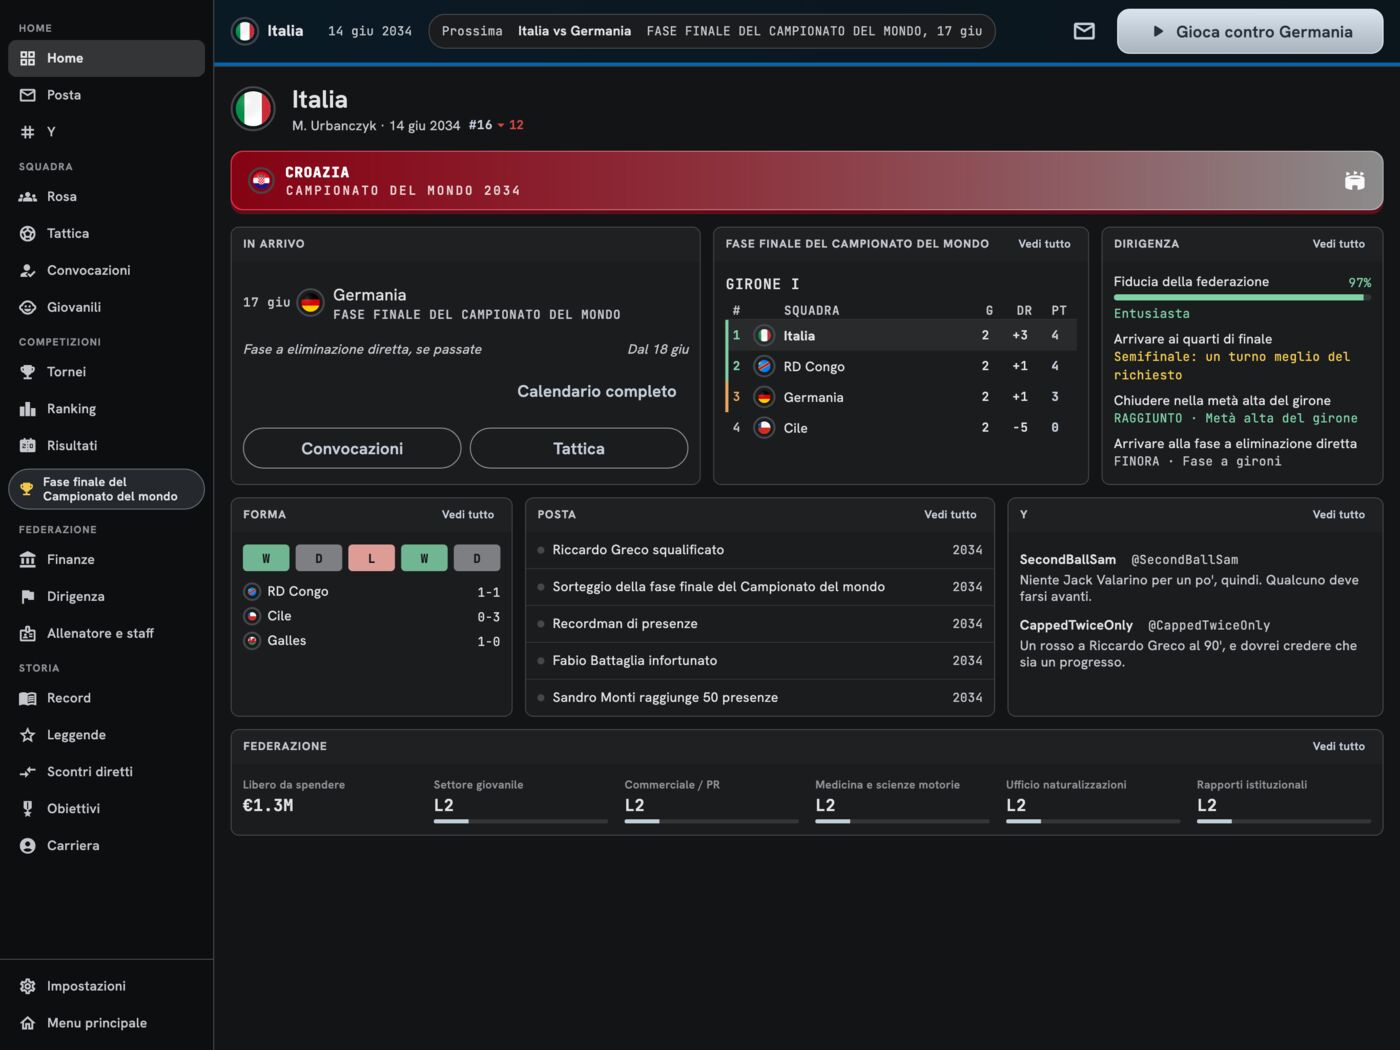This screenshot has height=1050, width=1400.
Task: Click the Impostazioni gear icon
Action: click(x=28, y=986)
